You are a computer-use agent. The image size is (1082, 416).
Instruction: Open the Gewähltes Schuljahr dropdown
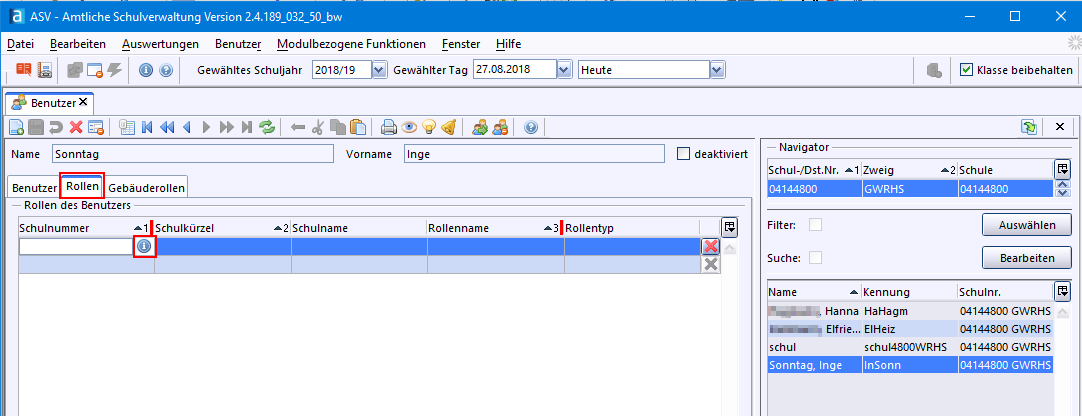click(x=379, y=70)
